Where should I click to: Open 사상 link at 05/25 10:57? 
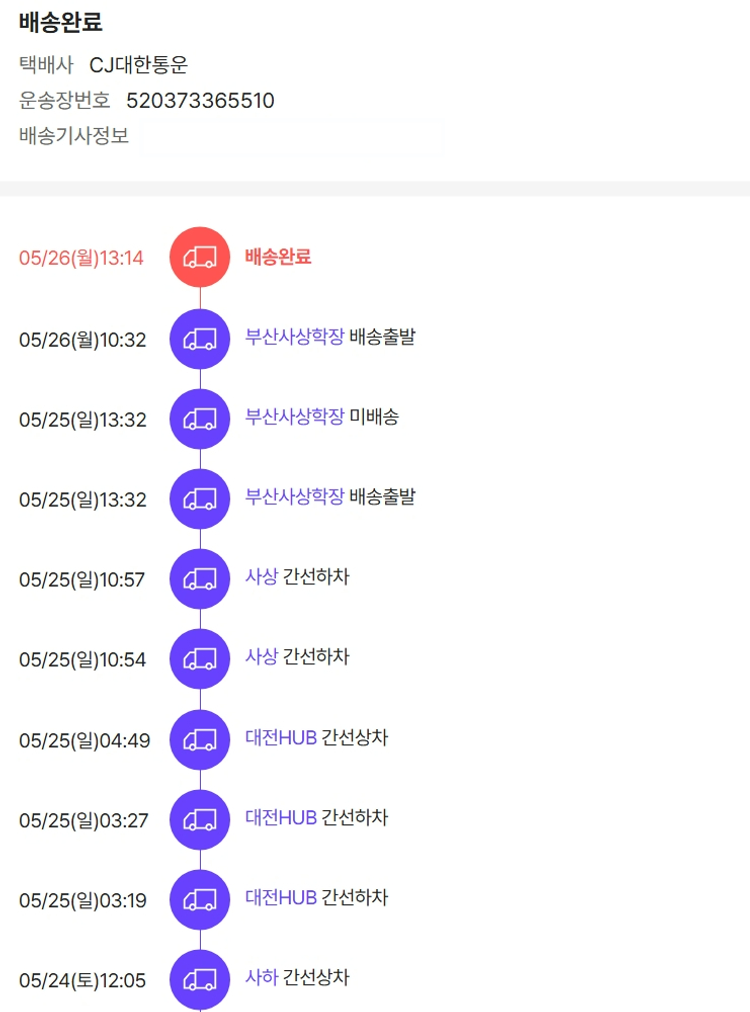click(261, 577)
